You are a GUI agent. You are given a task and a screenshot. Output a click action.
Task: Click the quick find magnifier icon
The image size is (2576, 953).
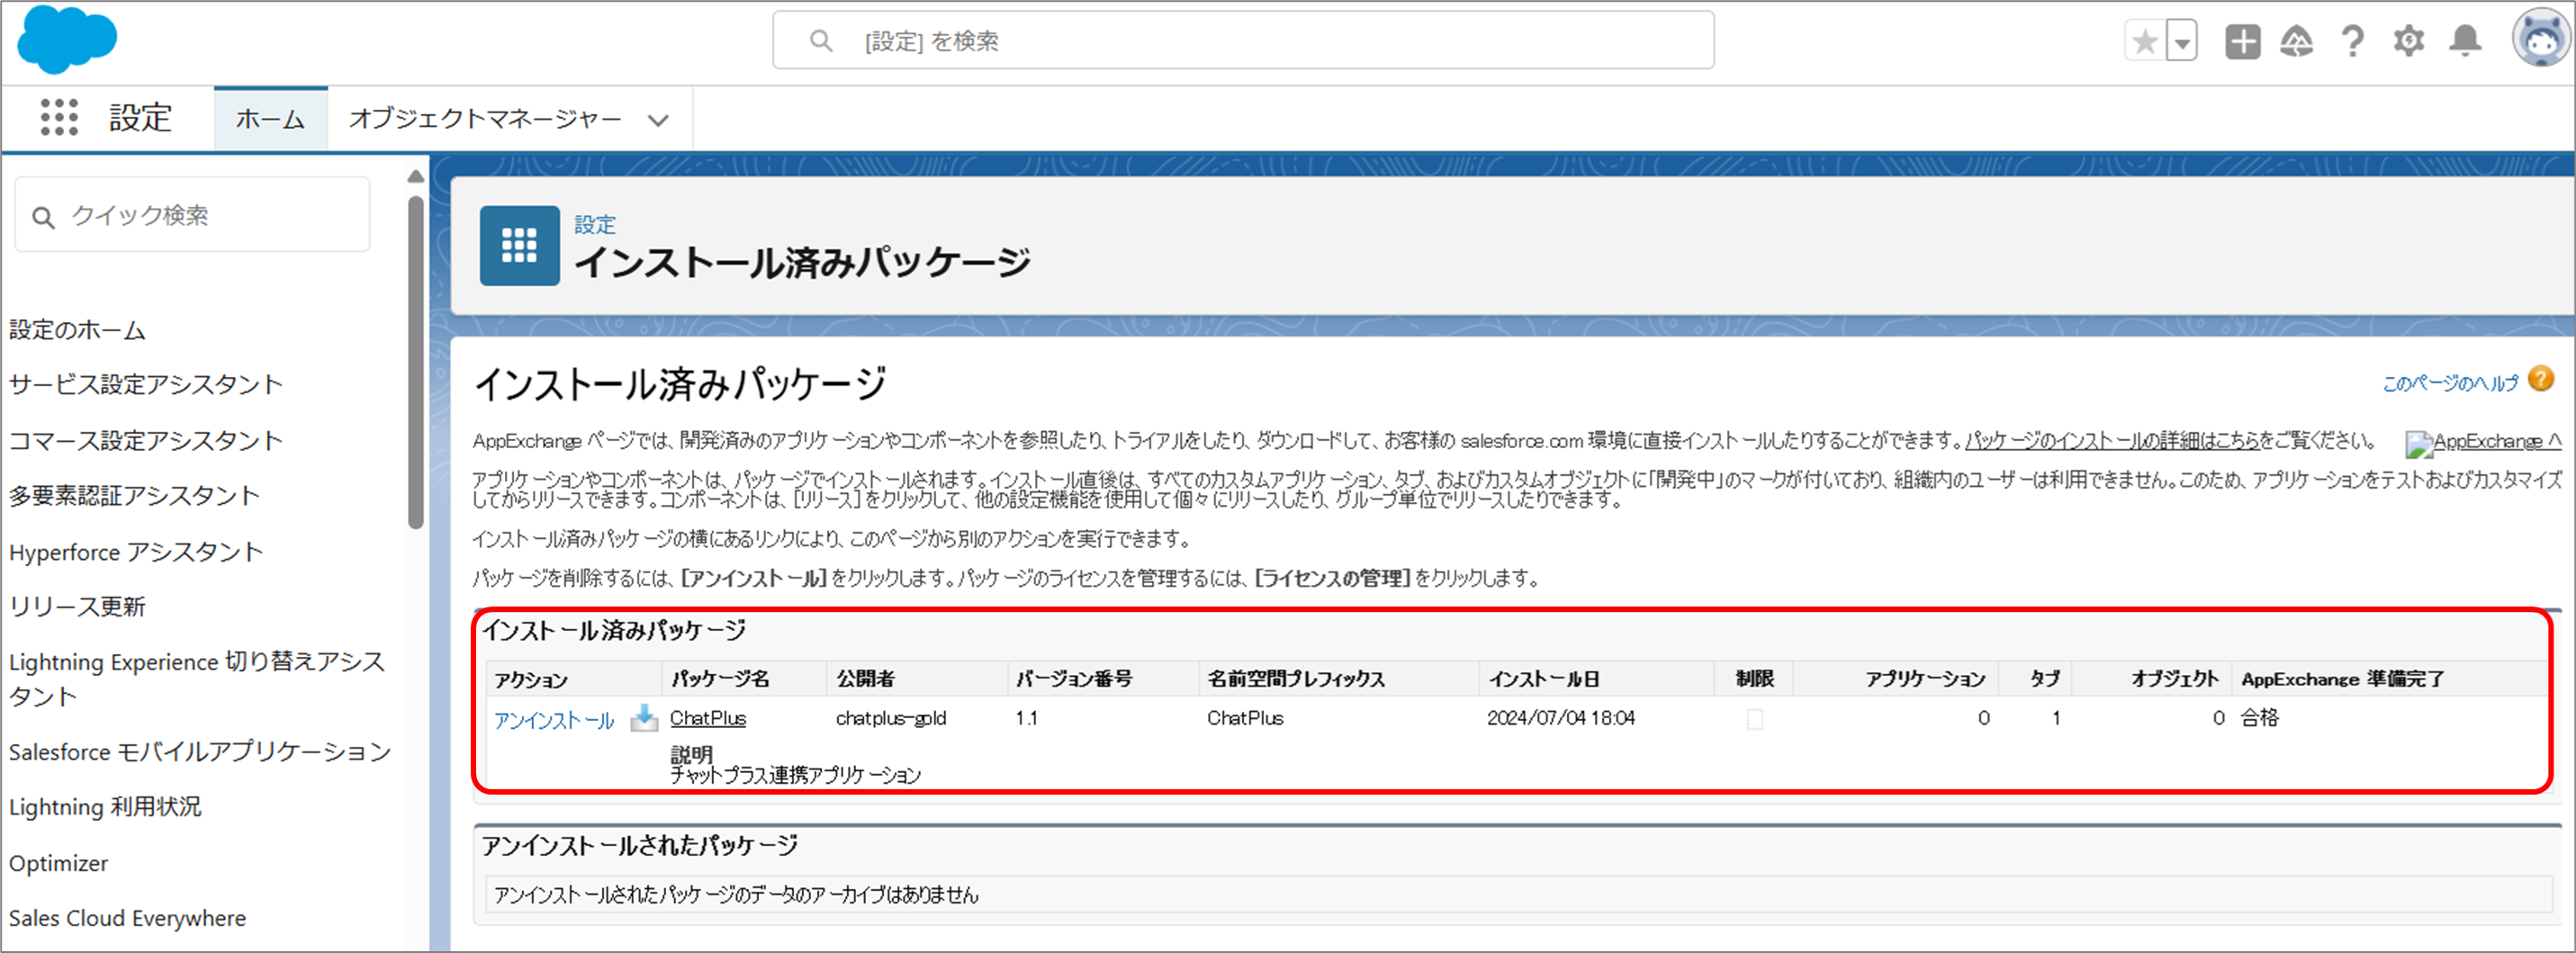click(43, 217)
